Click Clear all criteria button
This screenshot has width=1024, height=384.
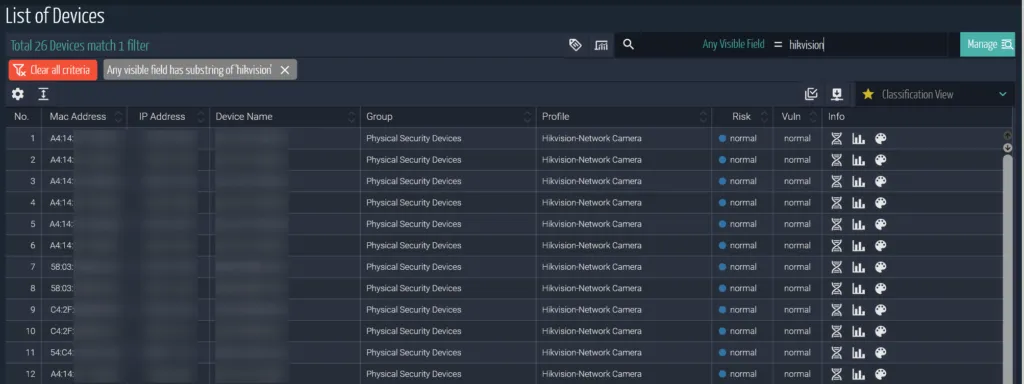coord(53,70)
